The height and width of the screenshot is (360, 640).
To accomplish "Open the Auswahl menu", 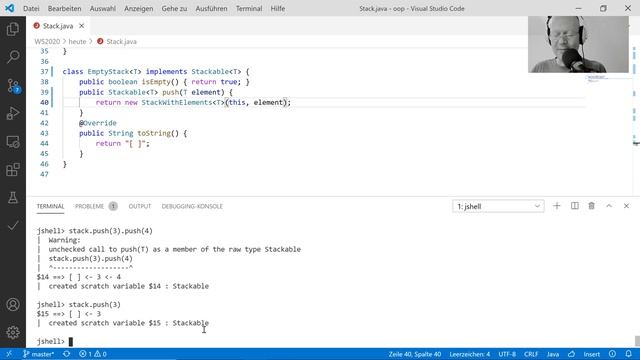I will 102,8.
